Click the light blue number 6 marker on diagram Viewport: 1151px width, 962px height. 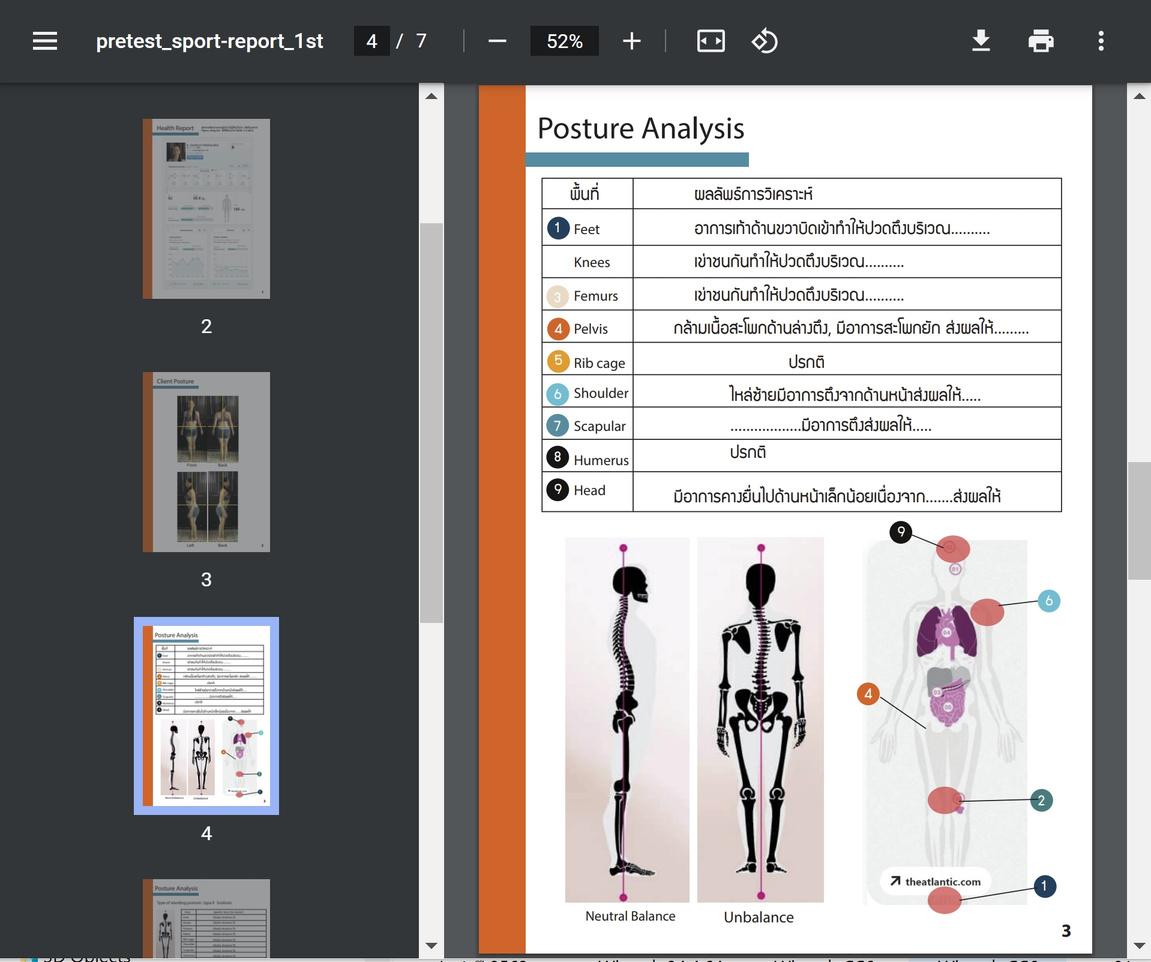pos(1049,601)
